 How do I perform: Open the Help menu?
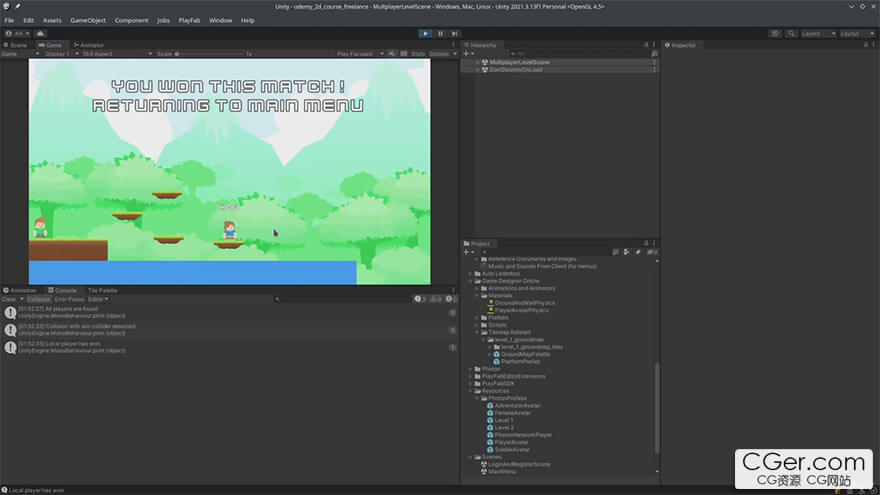(x=248, y=20)
